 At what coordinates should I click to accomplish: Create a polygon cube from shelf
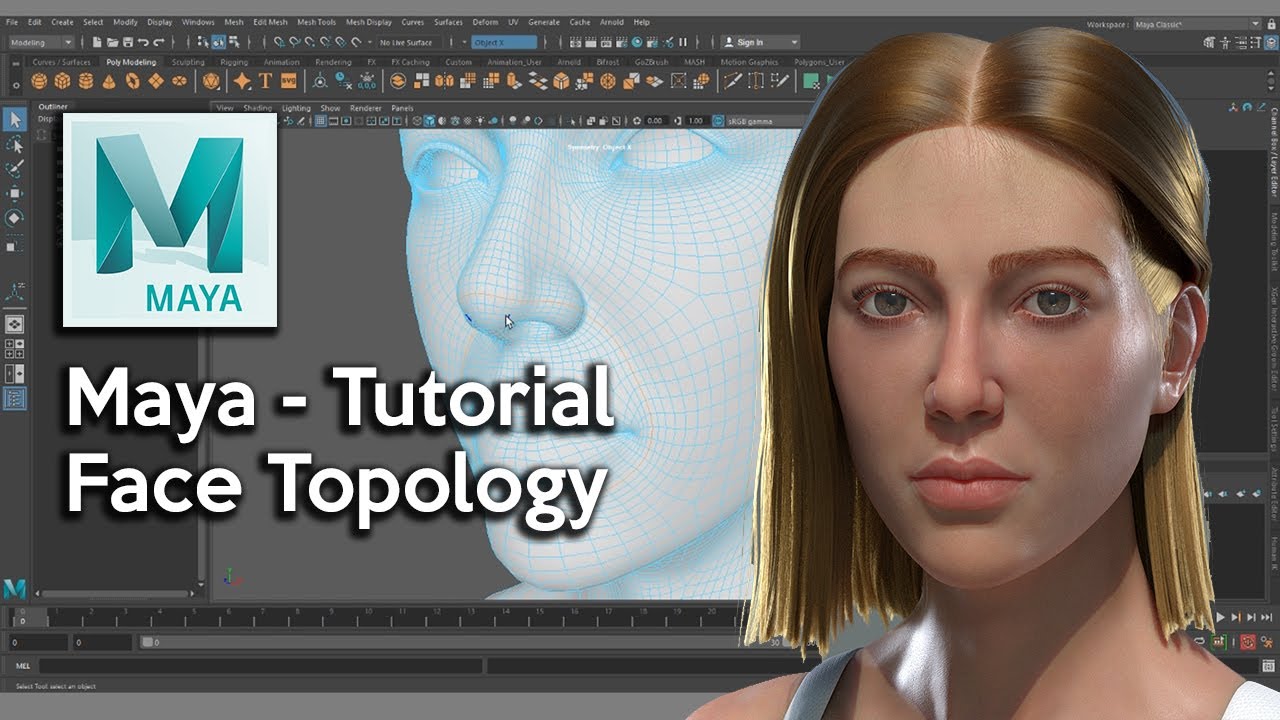point(62,81)
